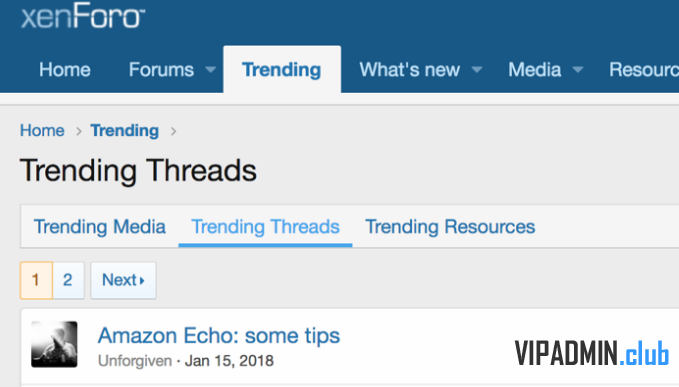Click the xenForo logo
This screenshot has height=387, width=679.
click(83, 16)
